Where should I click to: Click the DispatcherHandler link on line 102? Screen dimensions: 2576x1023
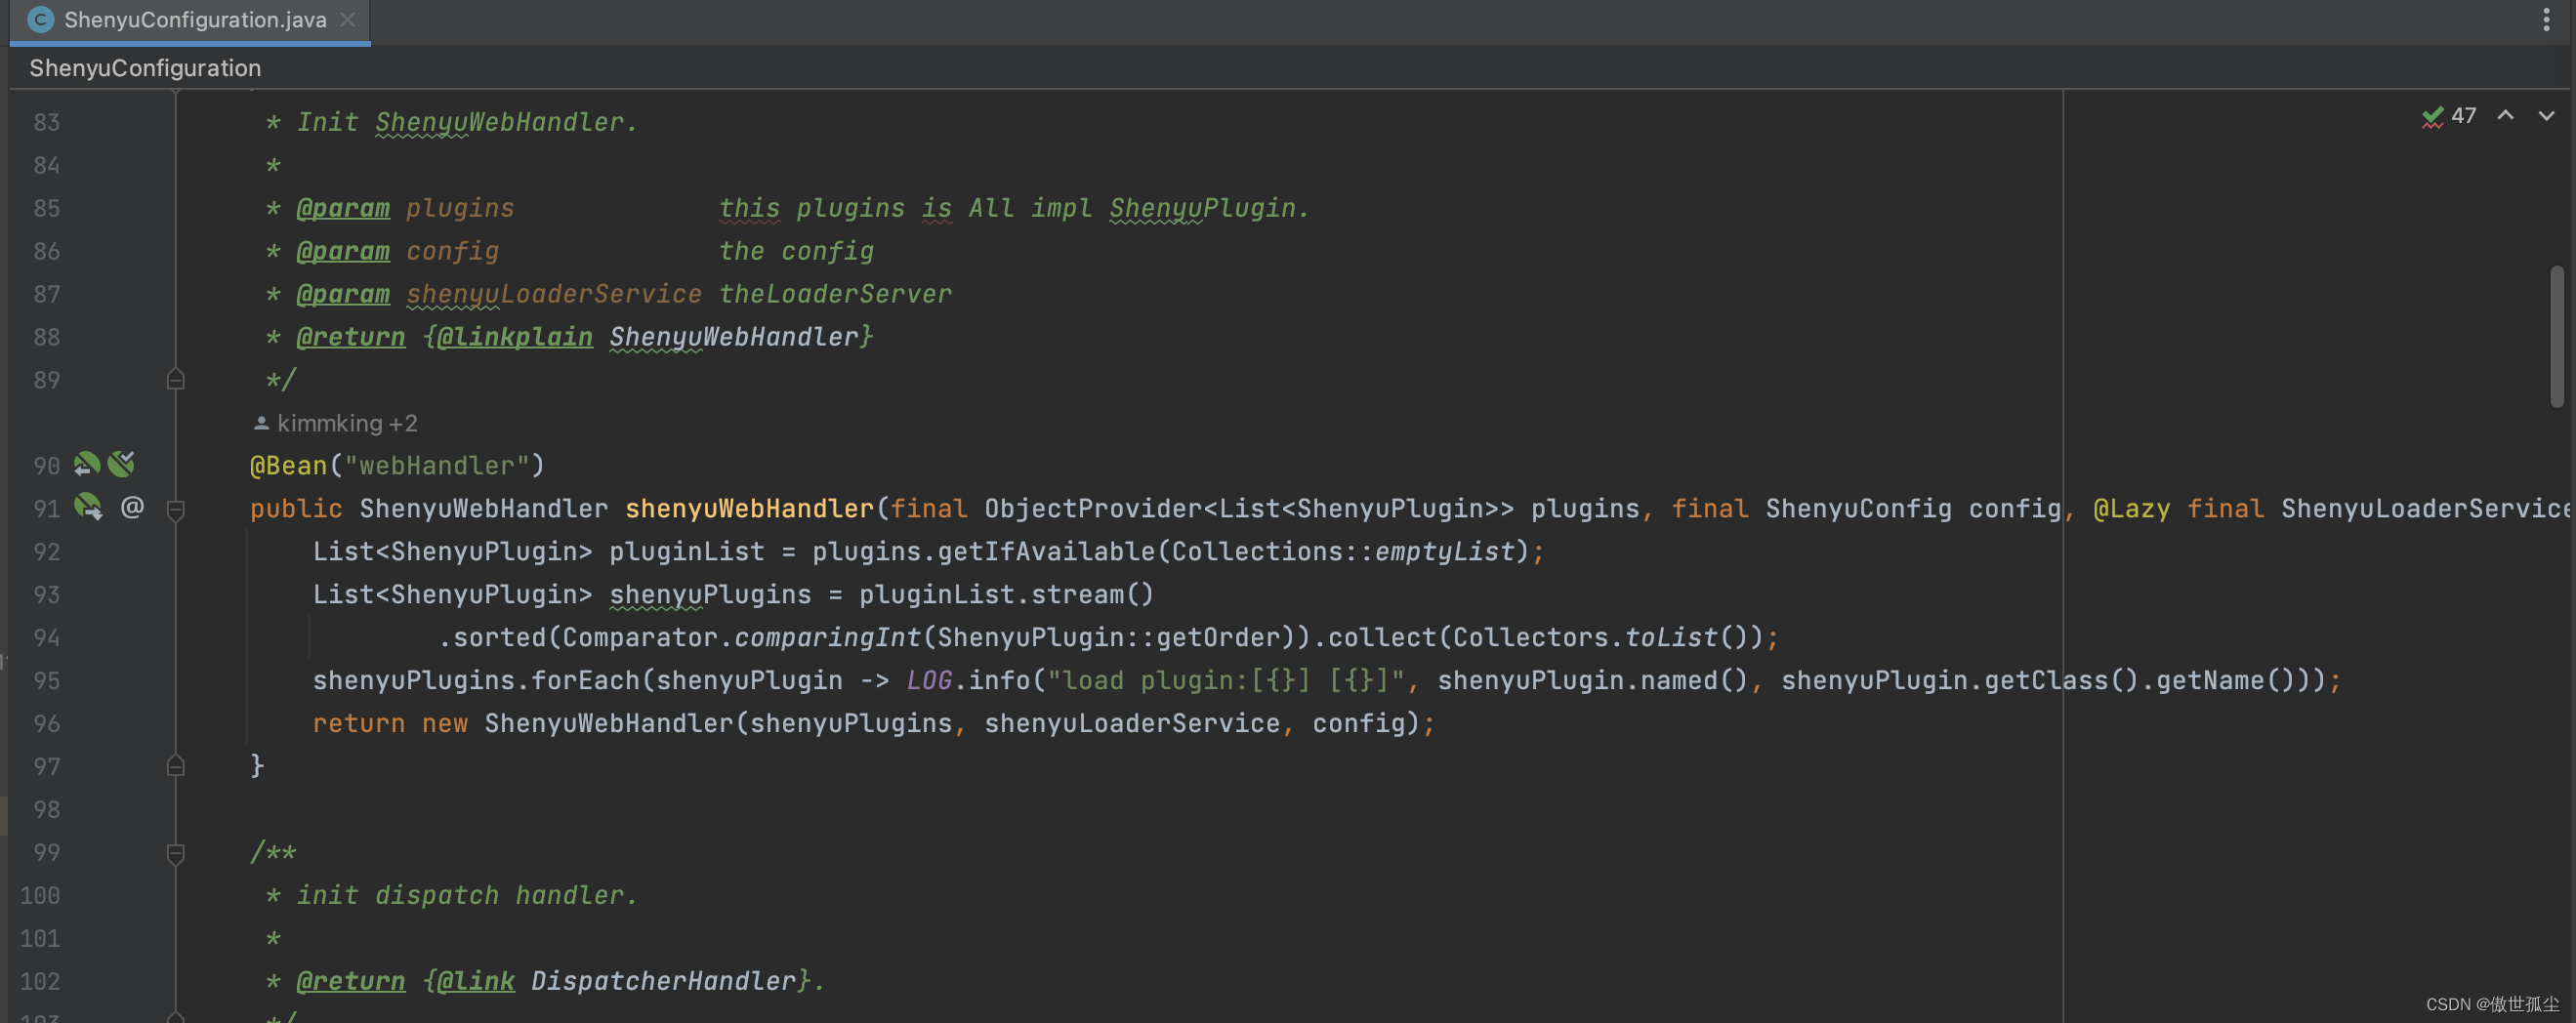[x=664, y=981]
